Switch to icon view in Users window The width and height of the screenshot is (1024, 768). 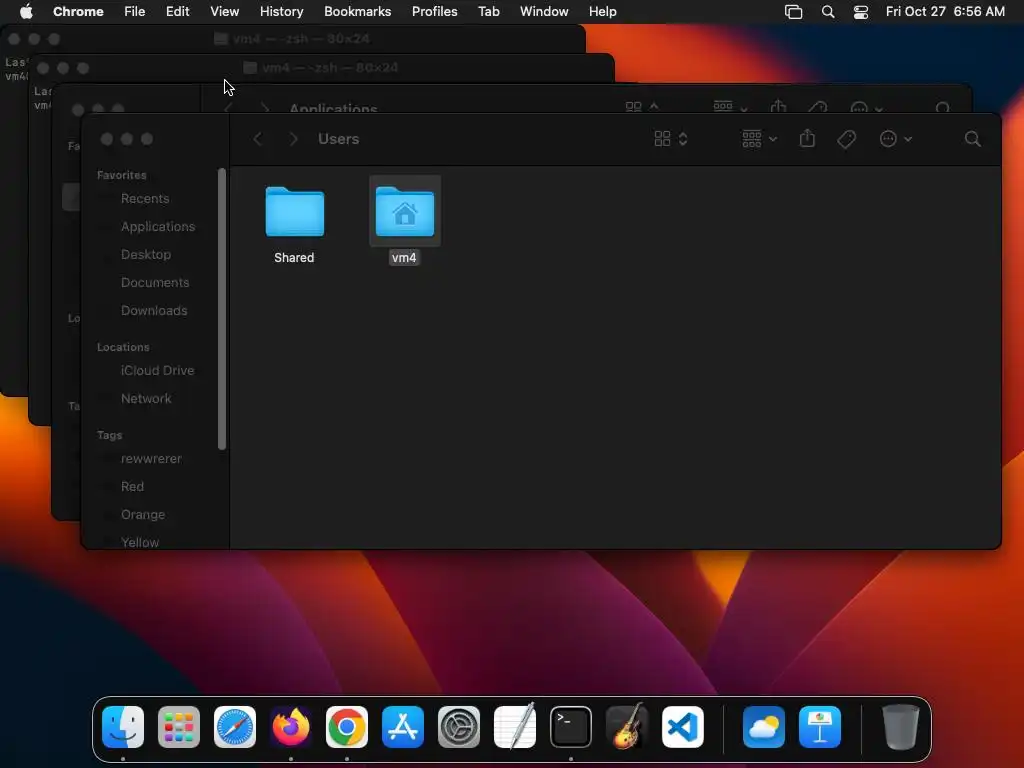click(662, 139)
